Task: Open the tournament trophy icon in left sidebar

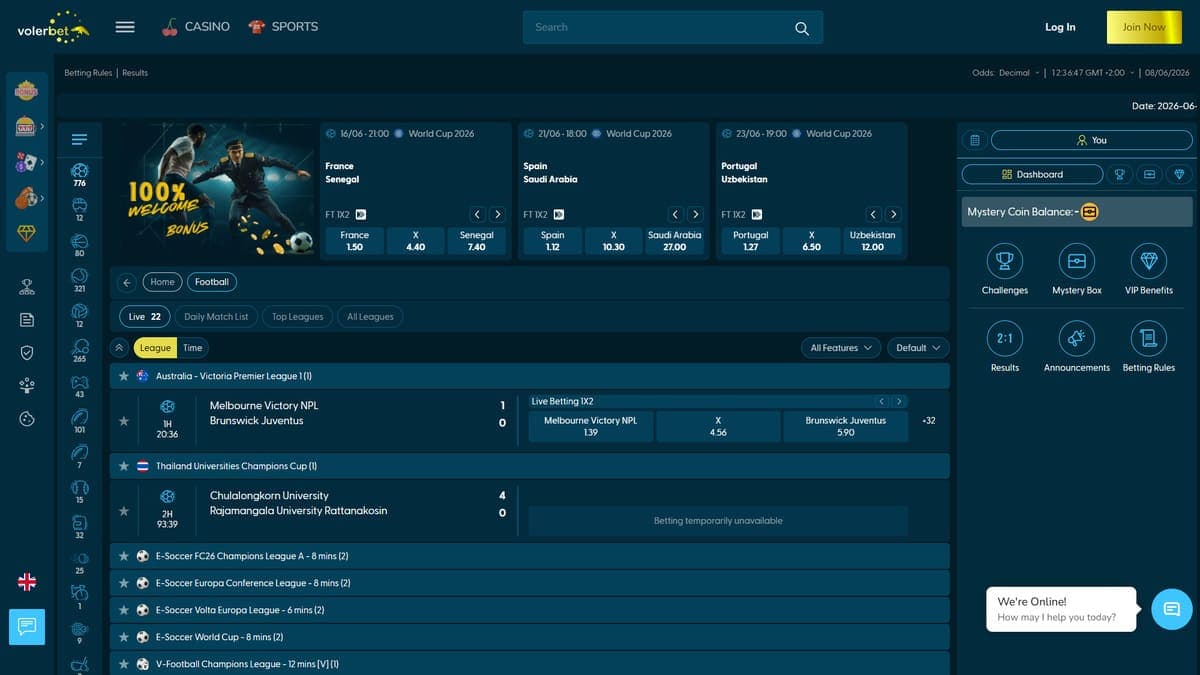Action: (27, 287)
